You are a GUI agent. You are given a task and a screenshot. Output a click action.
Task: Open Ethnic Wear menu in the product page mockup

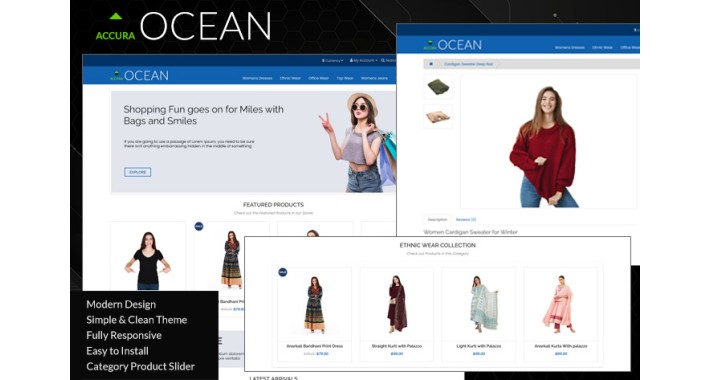click(x=602, y=48)
